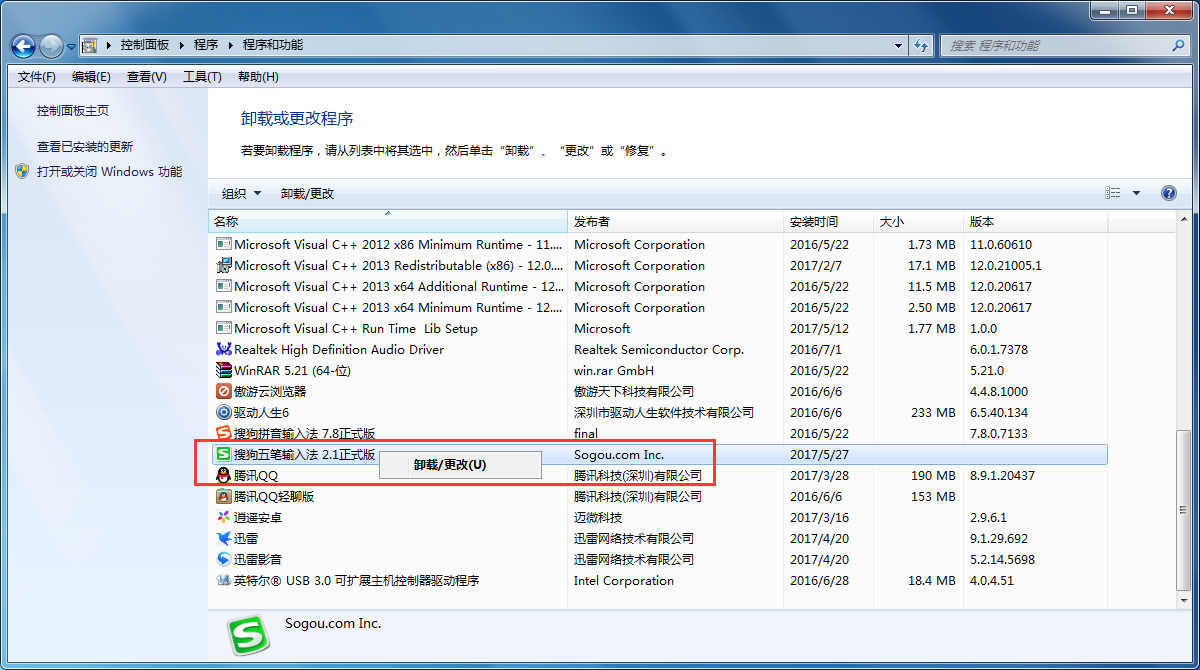Click the vertical scrollbar down arrow

pyautogui.click(x=1184, y=599)
